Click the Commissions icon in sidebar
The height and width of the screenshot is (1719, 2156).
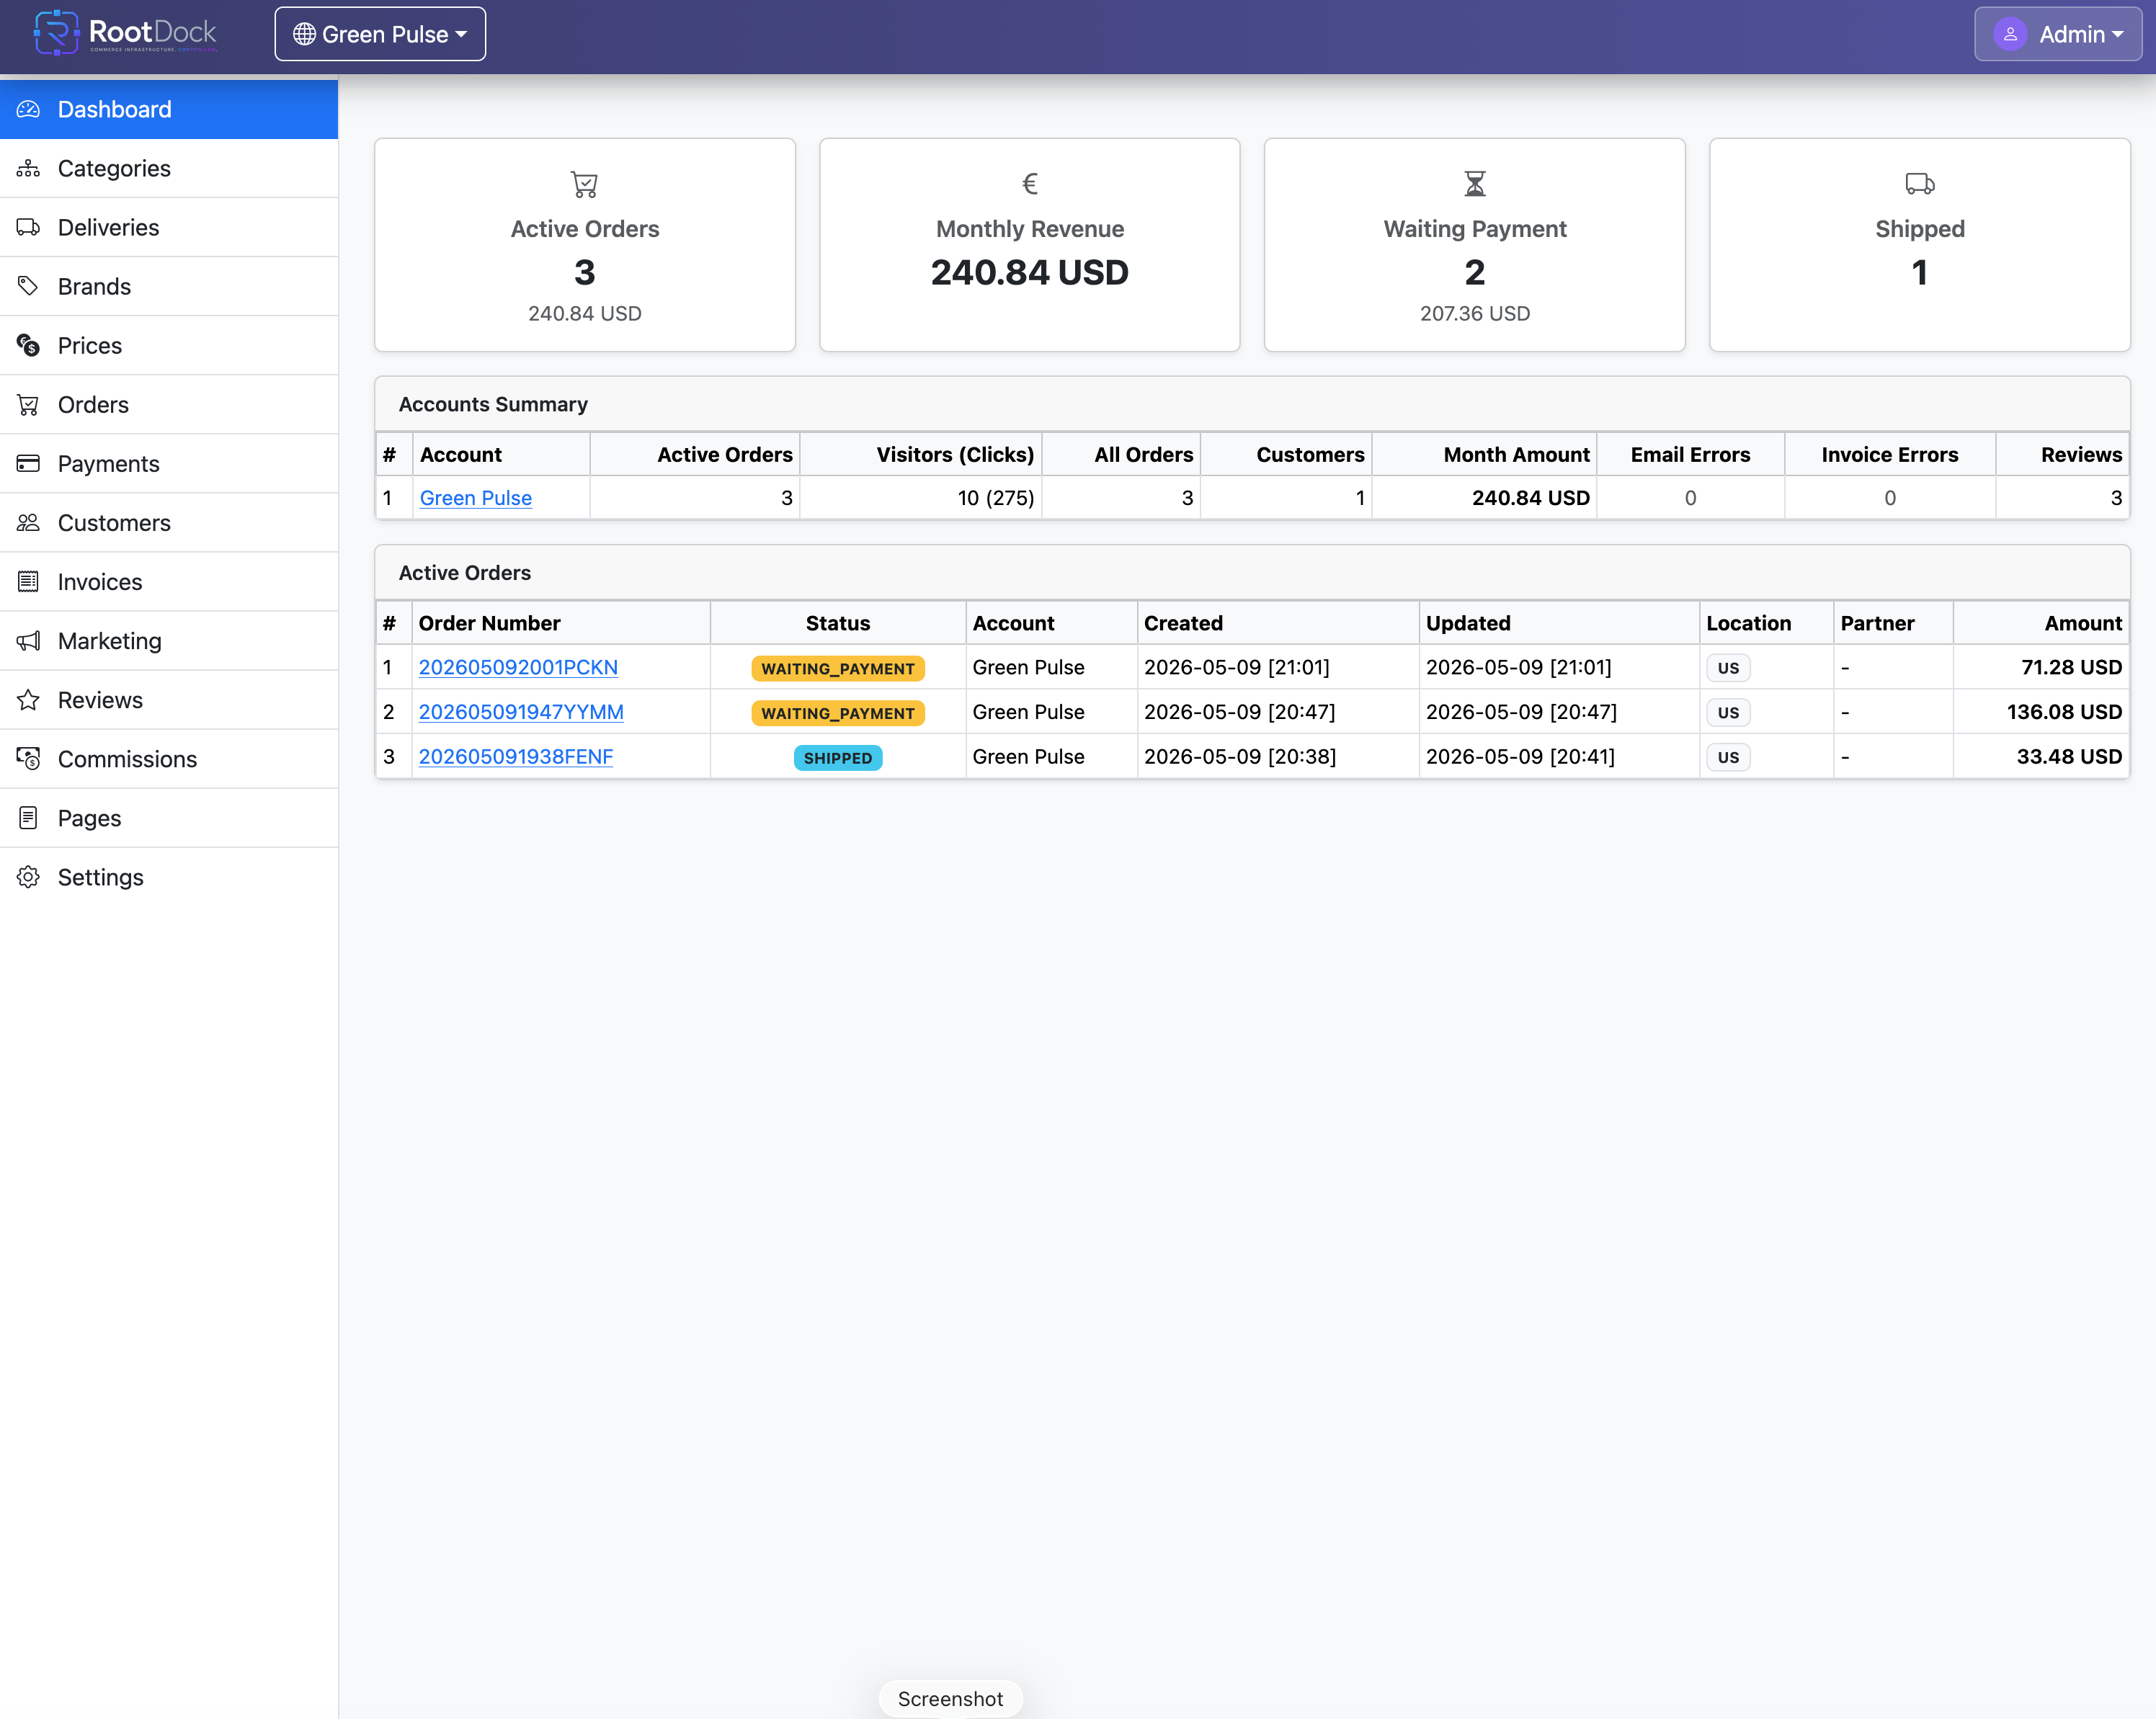[x=28, y=758]
